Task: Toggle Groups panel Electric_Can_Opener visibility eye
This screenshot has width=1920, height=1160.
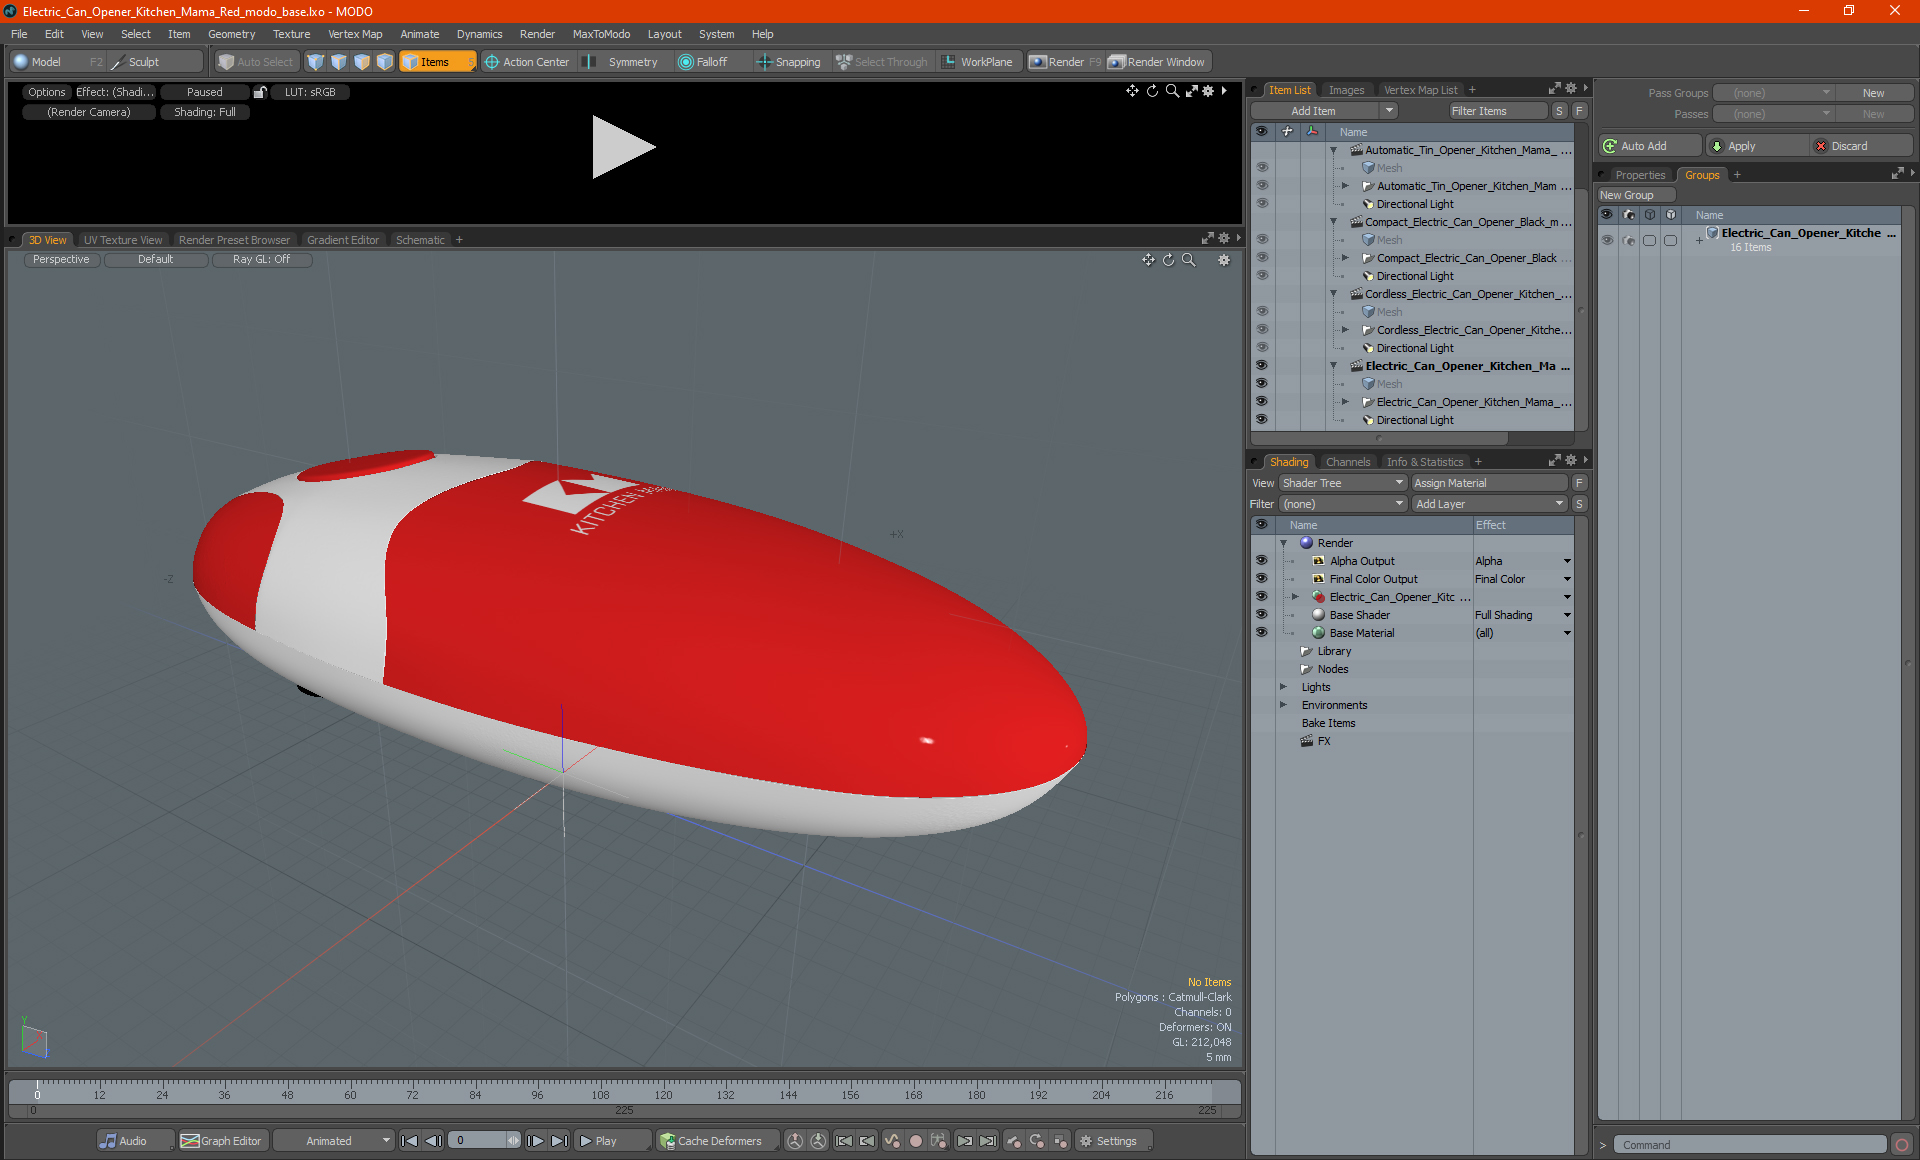Action: tap(1607, 240)
